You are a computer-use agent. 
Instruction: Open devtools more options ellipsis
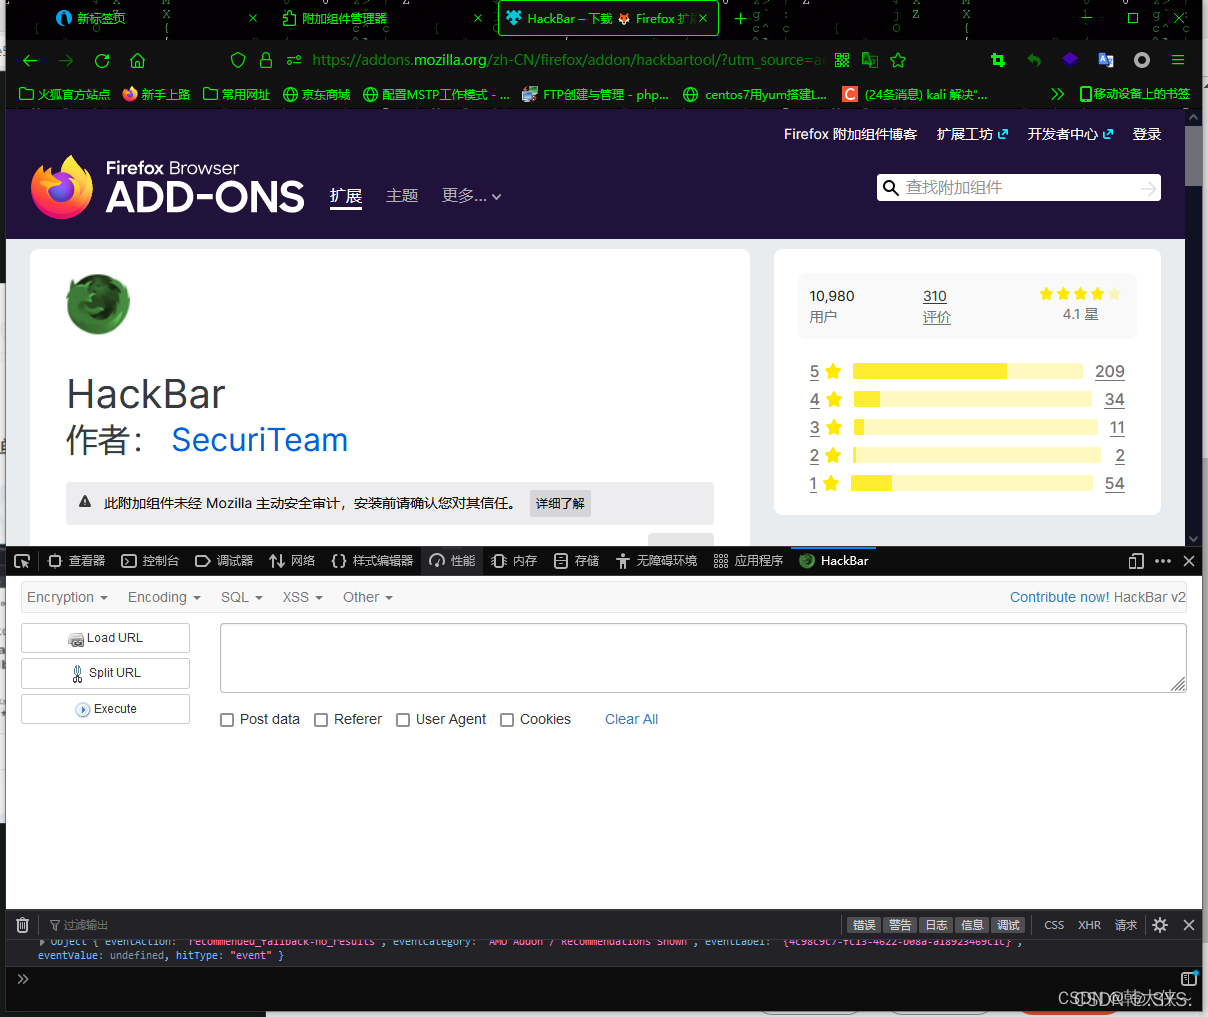click(x=1163, y=561)
